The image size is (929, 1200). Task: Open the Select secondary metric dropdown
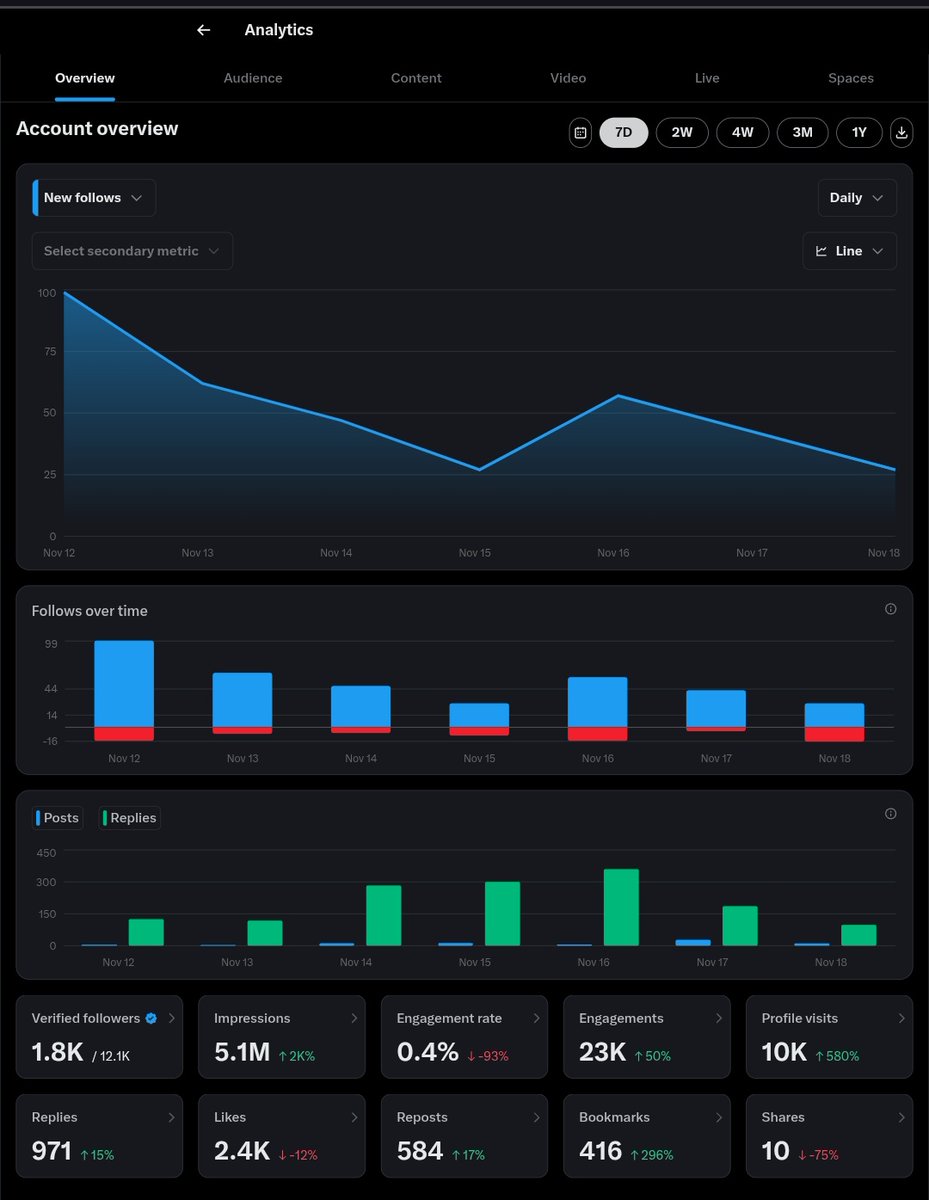tap(132, 250)
